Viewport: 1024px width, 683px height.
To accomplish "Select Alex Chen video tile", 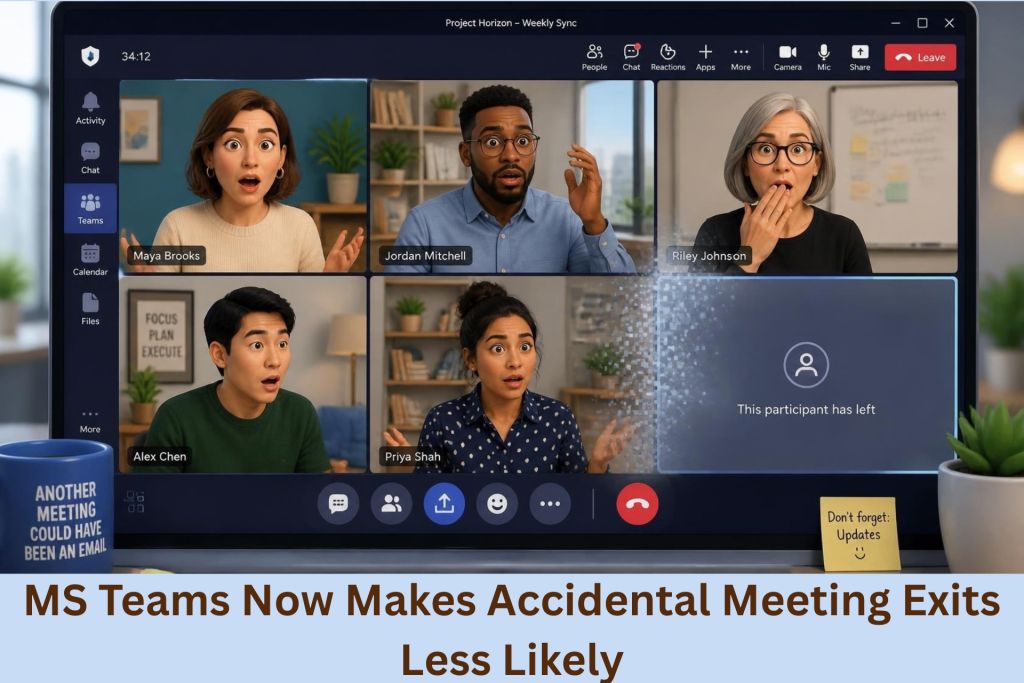I will pos(243,374).
